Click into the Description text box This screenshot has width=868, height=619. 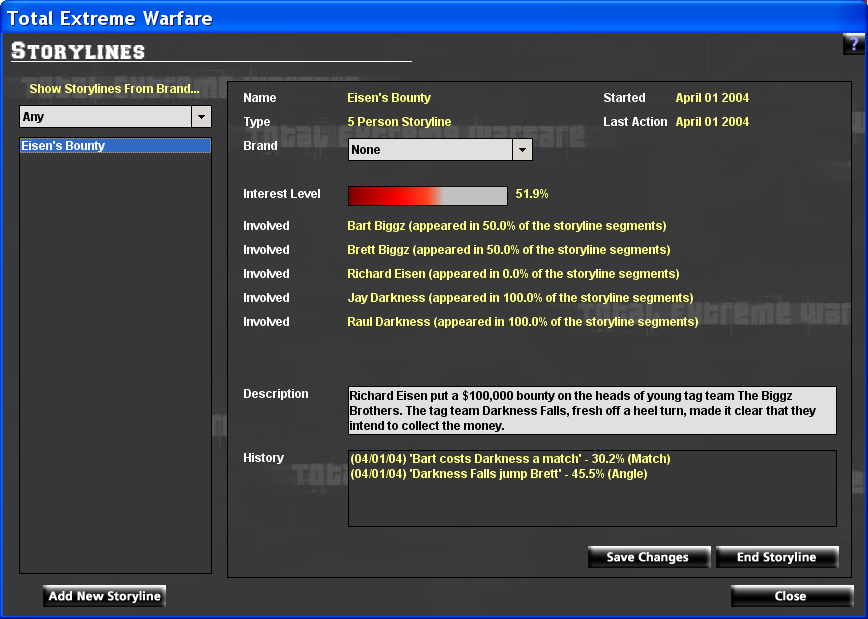pos(592,410)
